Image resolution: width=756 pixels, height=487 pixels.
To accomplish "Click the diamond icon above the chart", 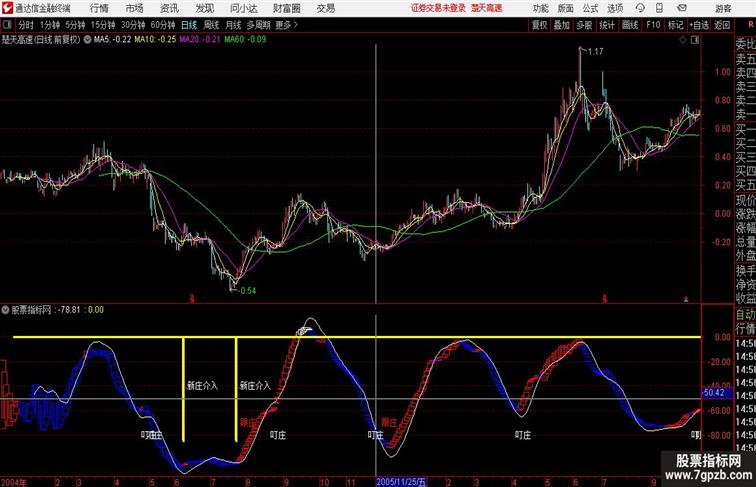I will (683, 40).
